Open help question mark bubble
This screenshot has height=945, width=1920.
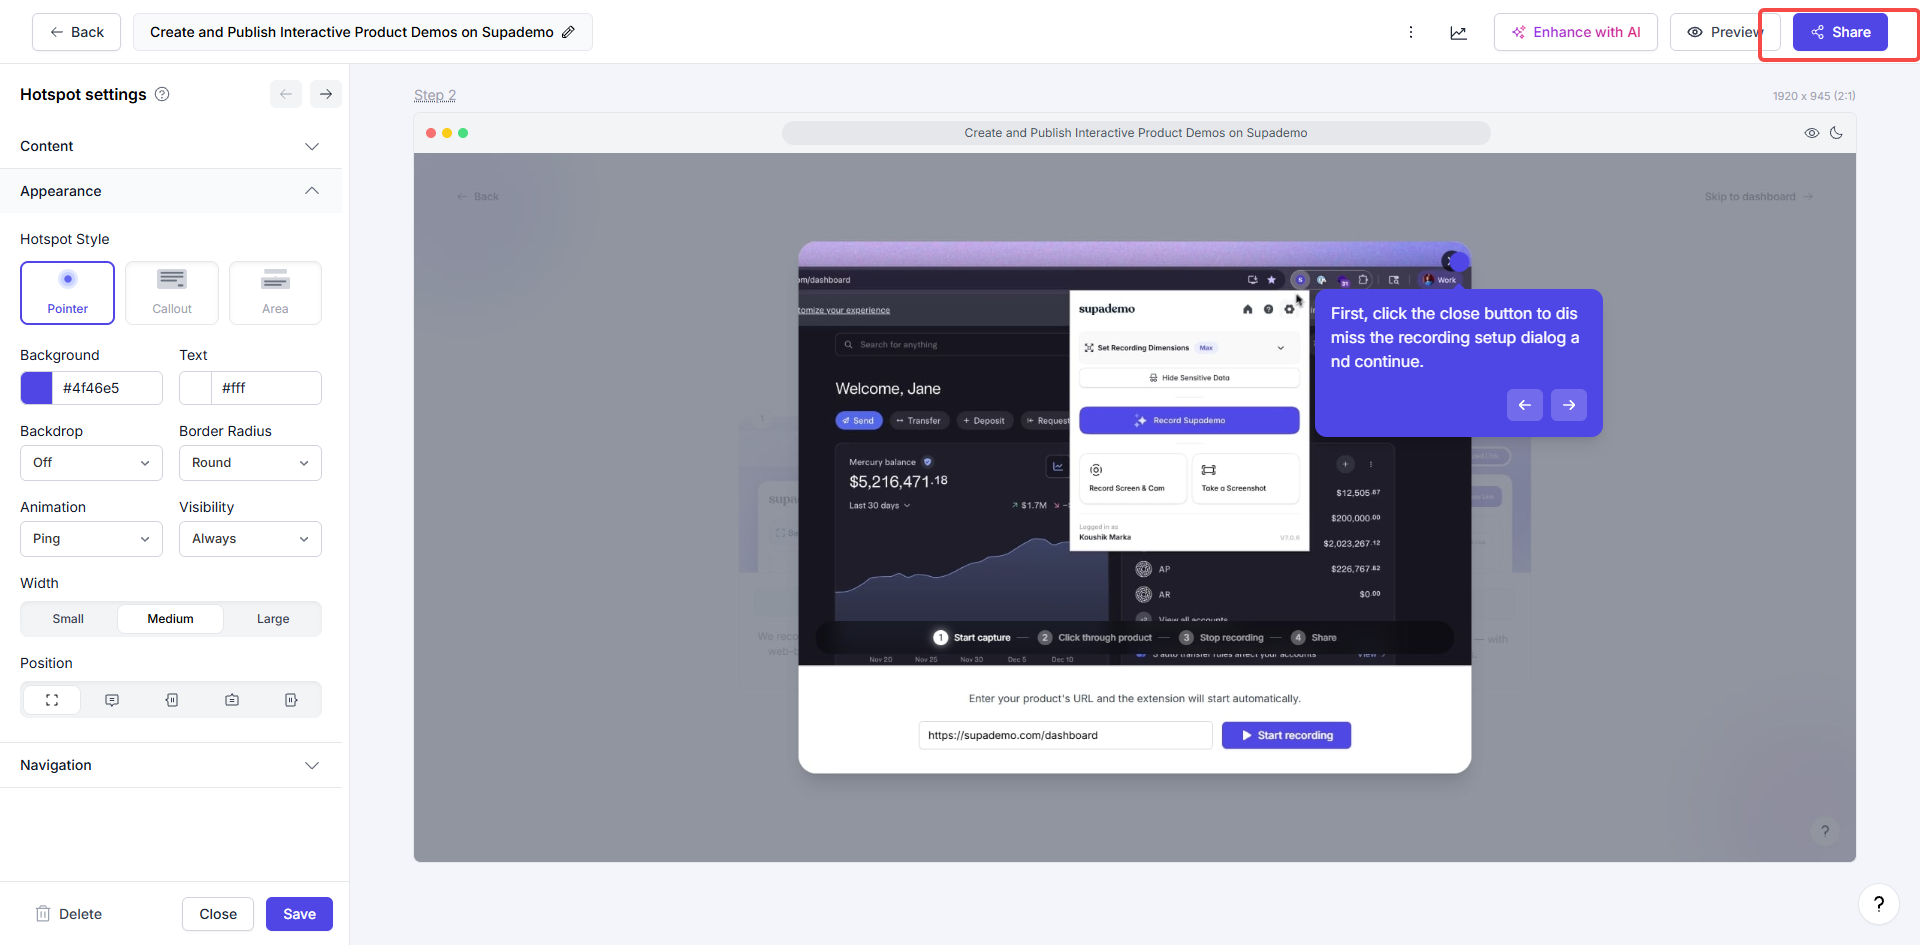coord(1879,904)
